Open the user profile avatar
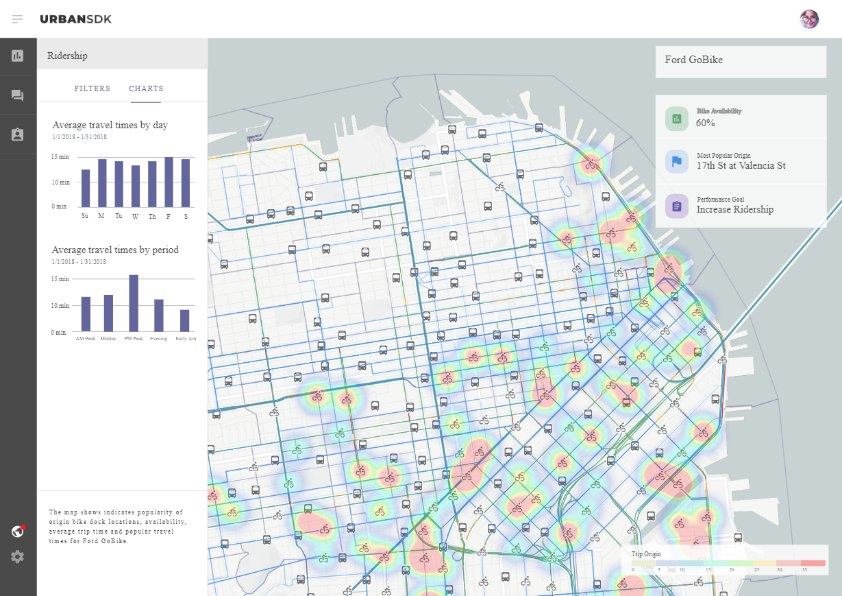This screenshot has height=596, width=842. [809, 19]
